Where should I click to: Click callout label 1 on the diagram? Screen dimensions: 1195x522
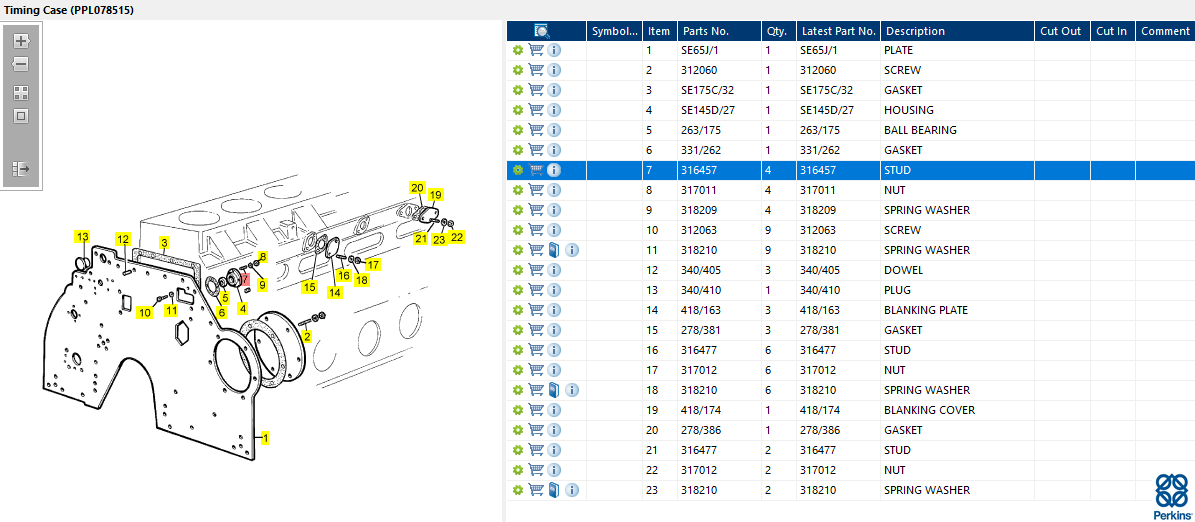265,438
